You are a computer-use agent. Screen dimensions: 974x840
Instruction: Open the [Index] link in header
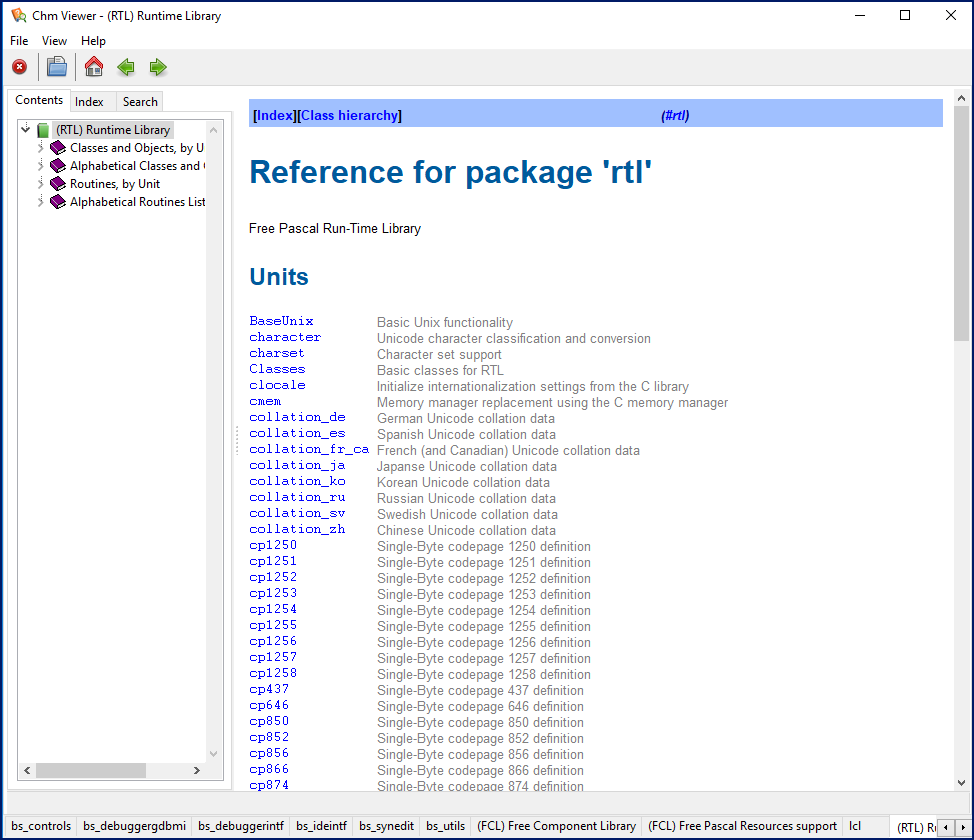pyautogui.click(x=274, y=116)
